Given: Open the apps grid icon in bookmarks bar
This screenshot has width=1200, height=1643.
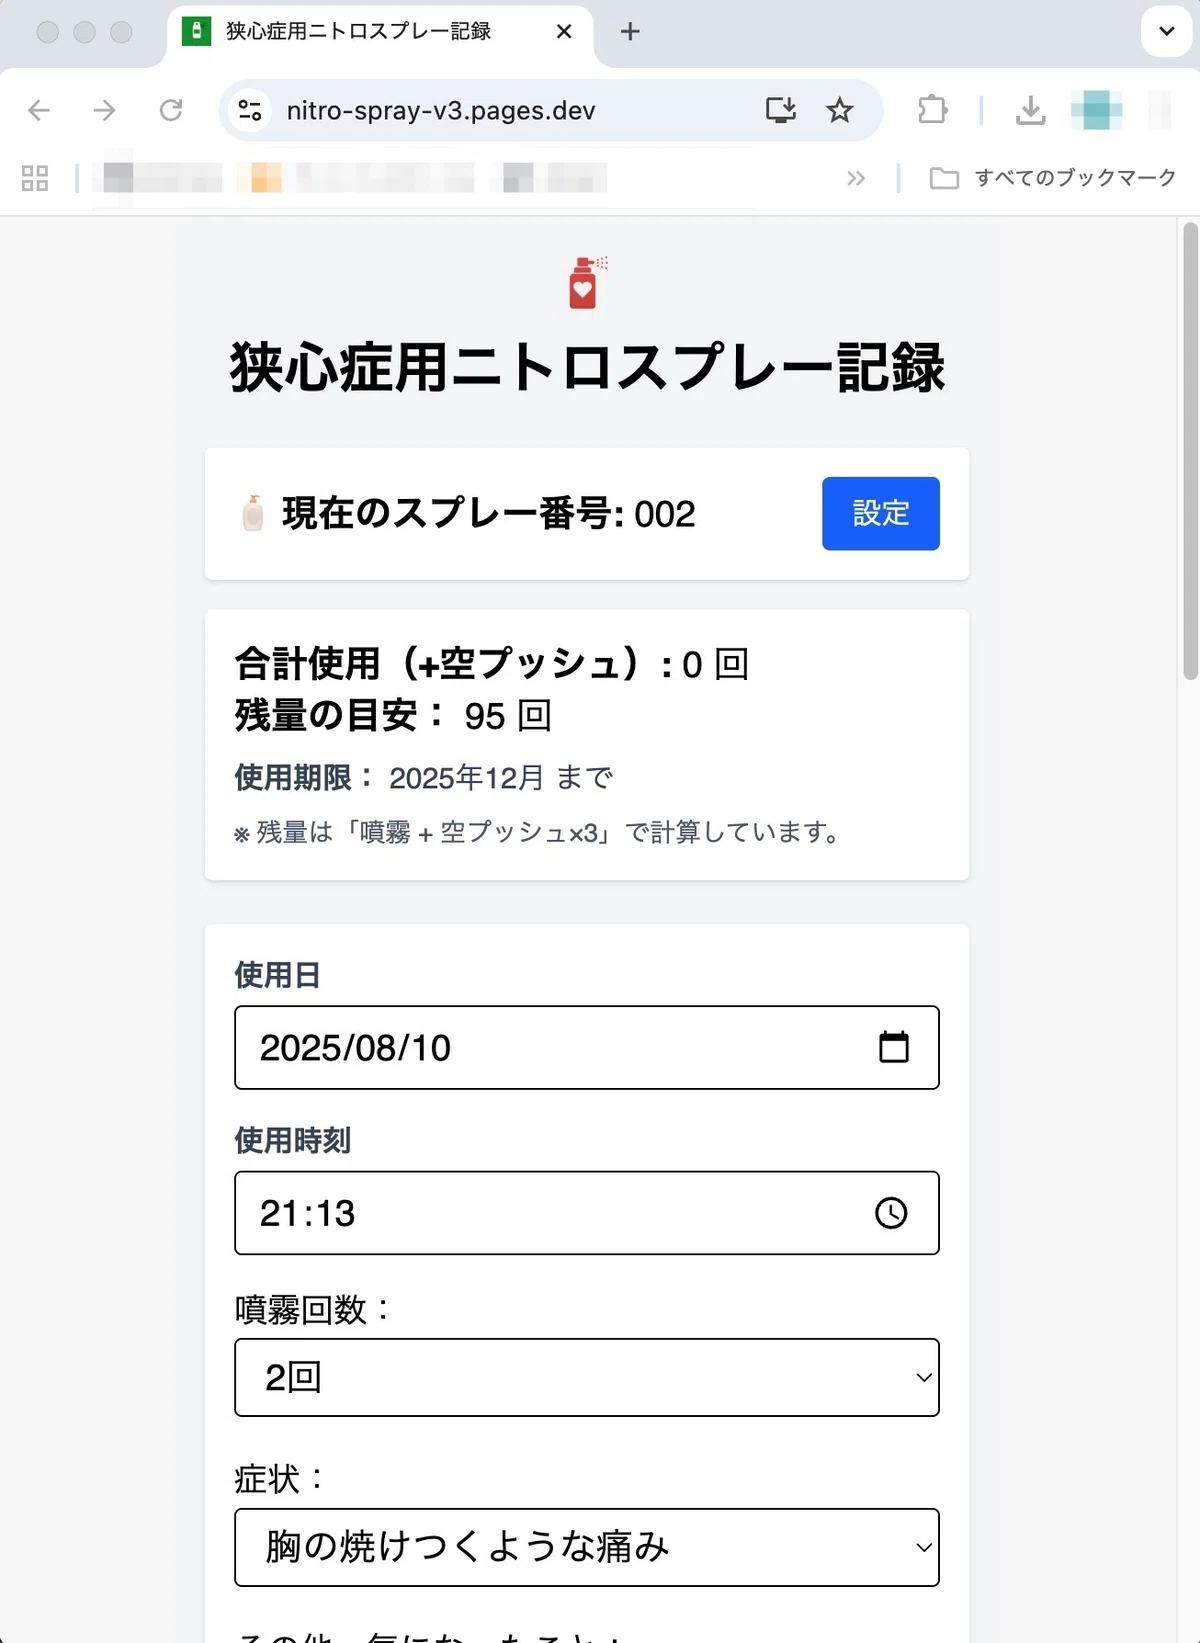Looking at the screenshot, I should point(35,178).
